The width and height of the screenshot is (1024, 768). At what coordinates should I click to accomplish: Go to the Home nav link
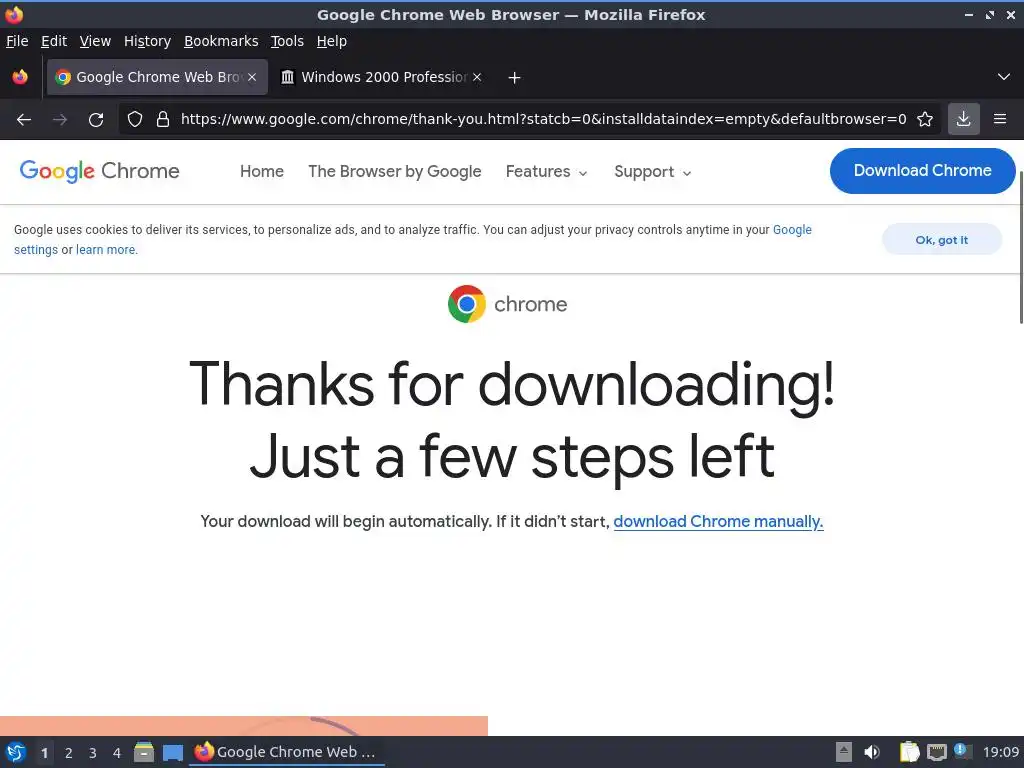point(262,172)
